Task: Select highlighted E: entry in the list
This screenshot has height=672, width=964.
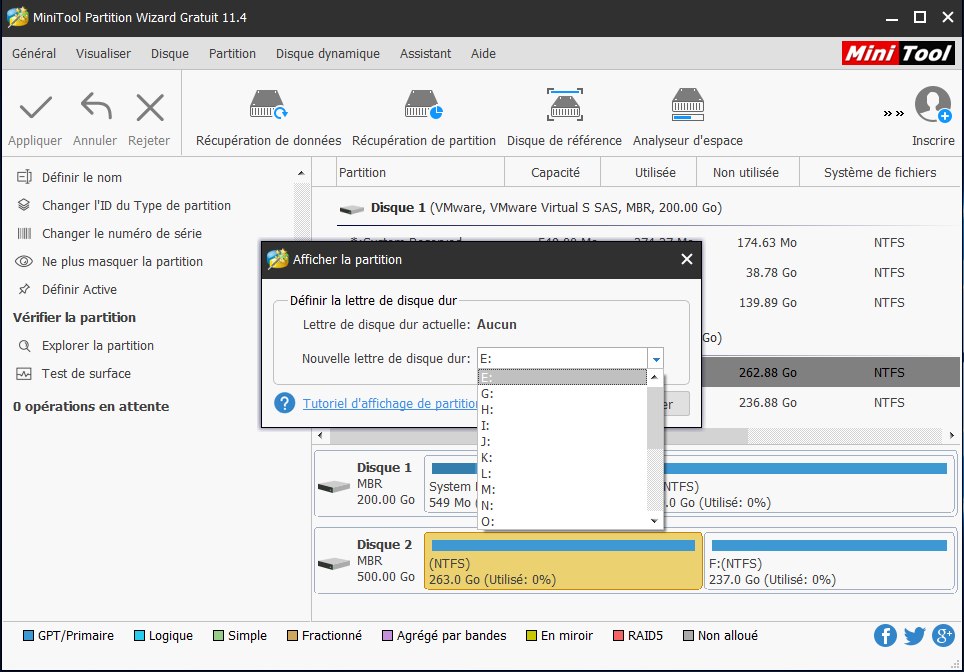Action: coord(563,377)
